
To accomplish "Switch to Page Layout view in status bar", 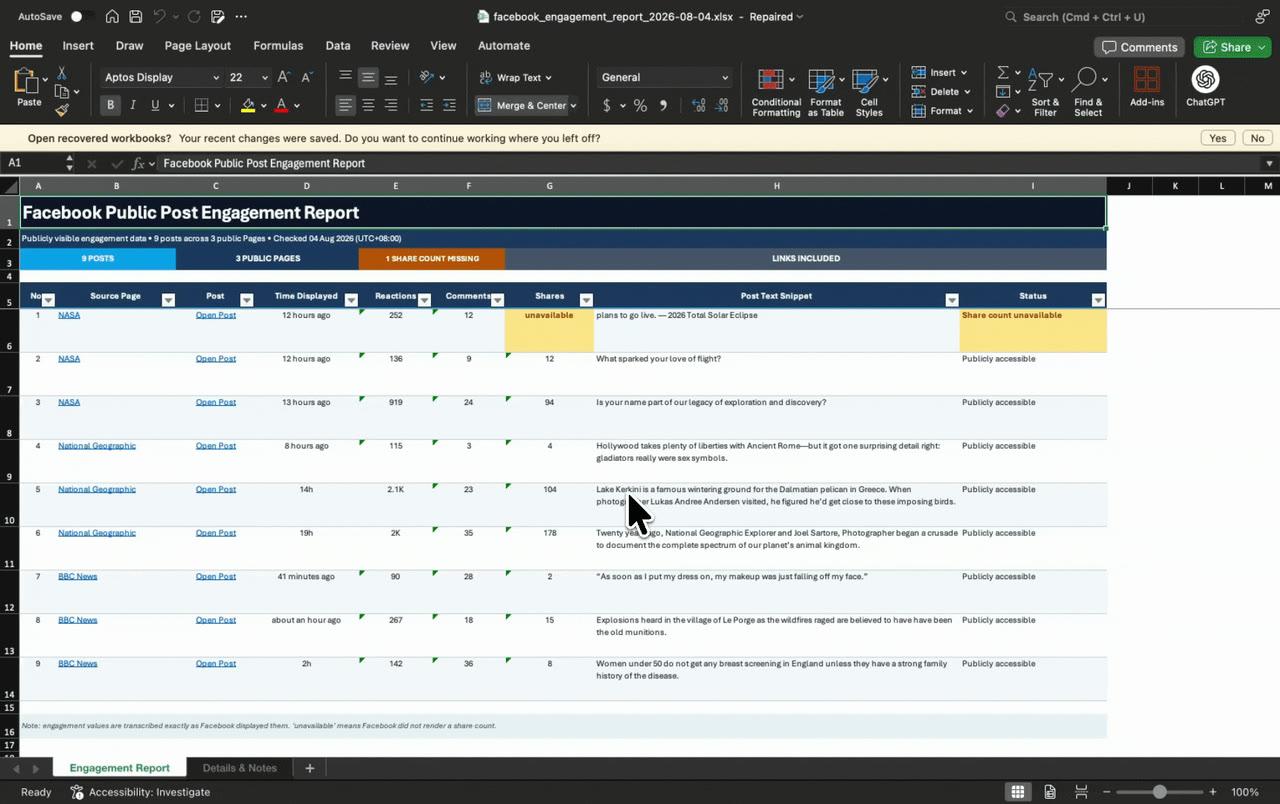I will click(1050, 792).
